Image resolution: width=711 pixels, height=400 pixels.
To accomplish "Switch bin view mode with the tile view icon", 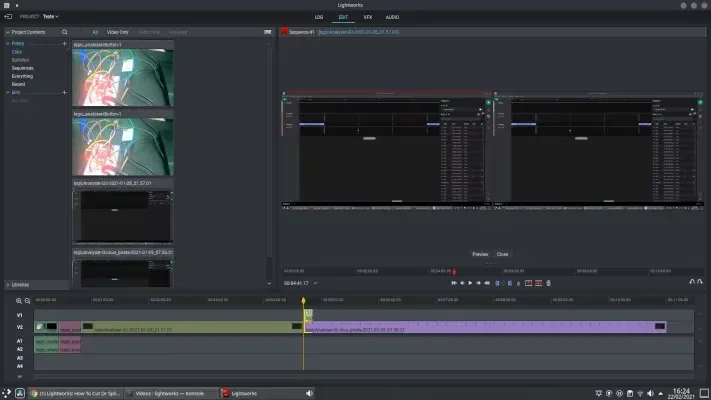I will point(268,32).
